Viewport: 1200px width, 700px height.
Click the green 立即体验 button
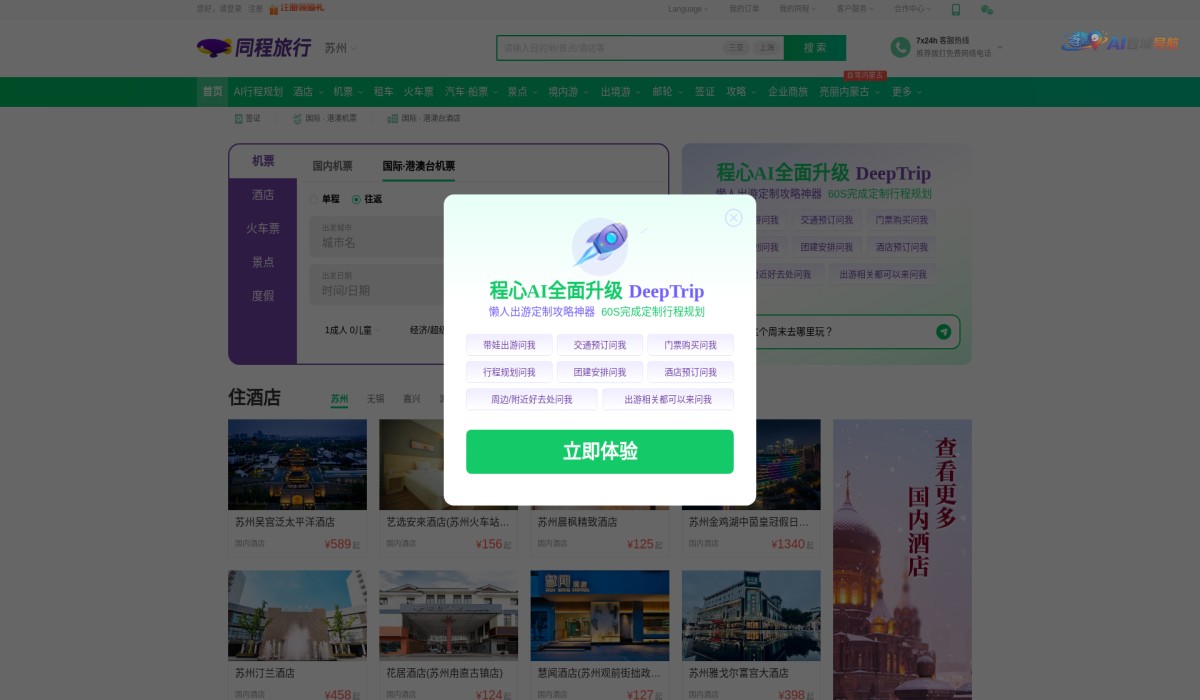pos(600,452)
